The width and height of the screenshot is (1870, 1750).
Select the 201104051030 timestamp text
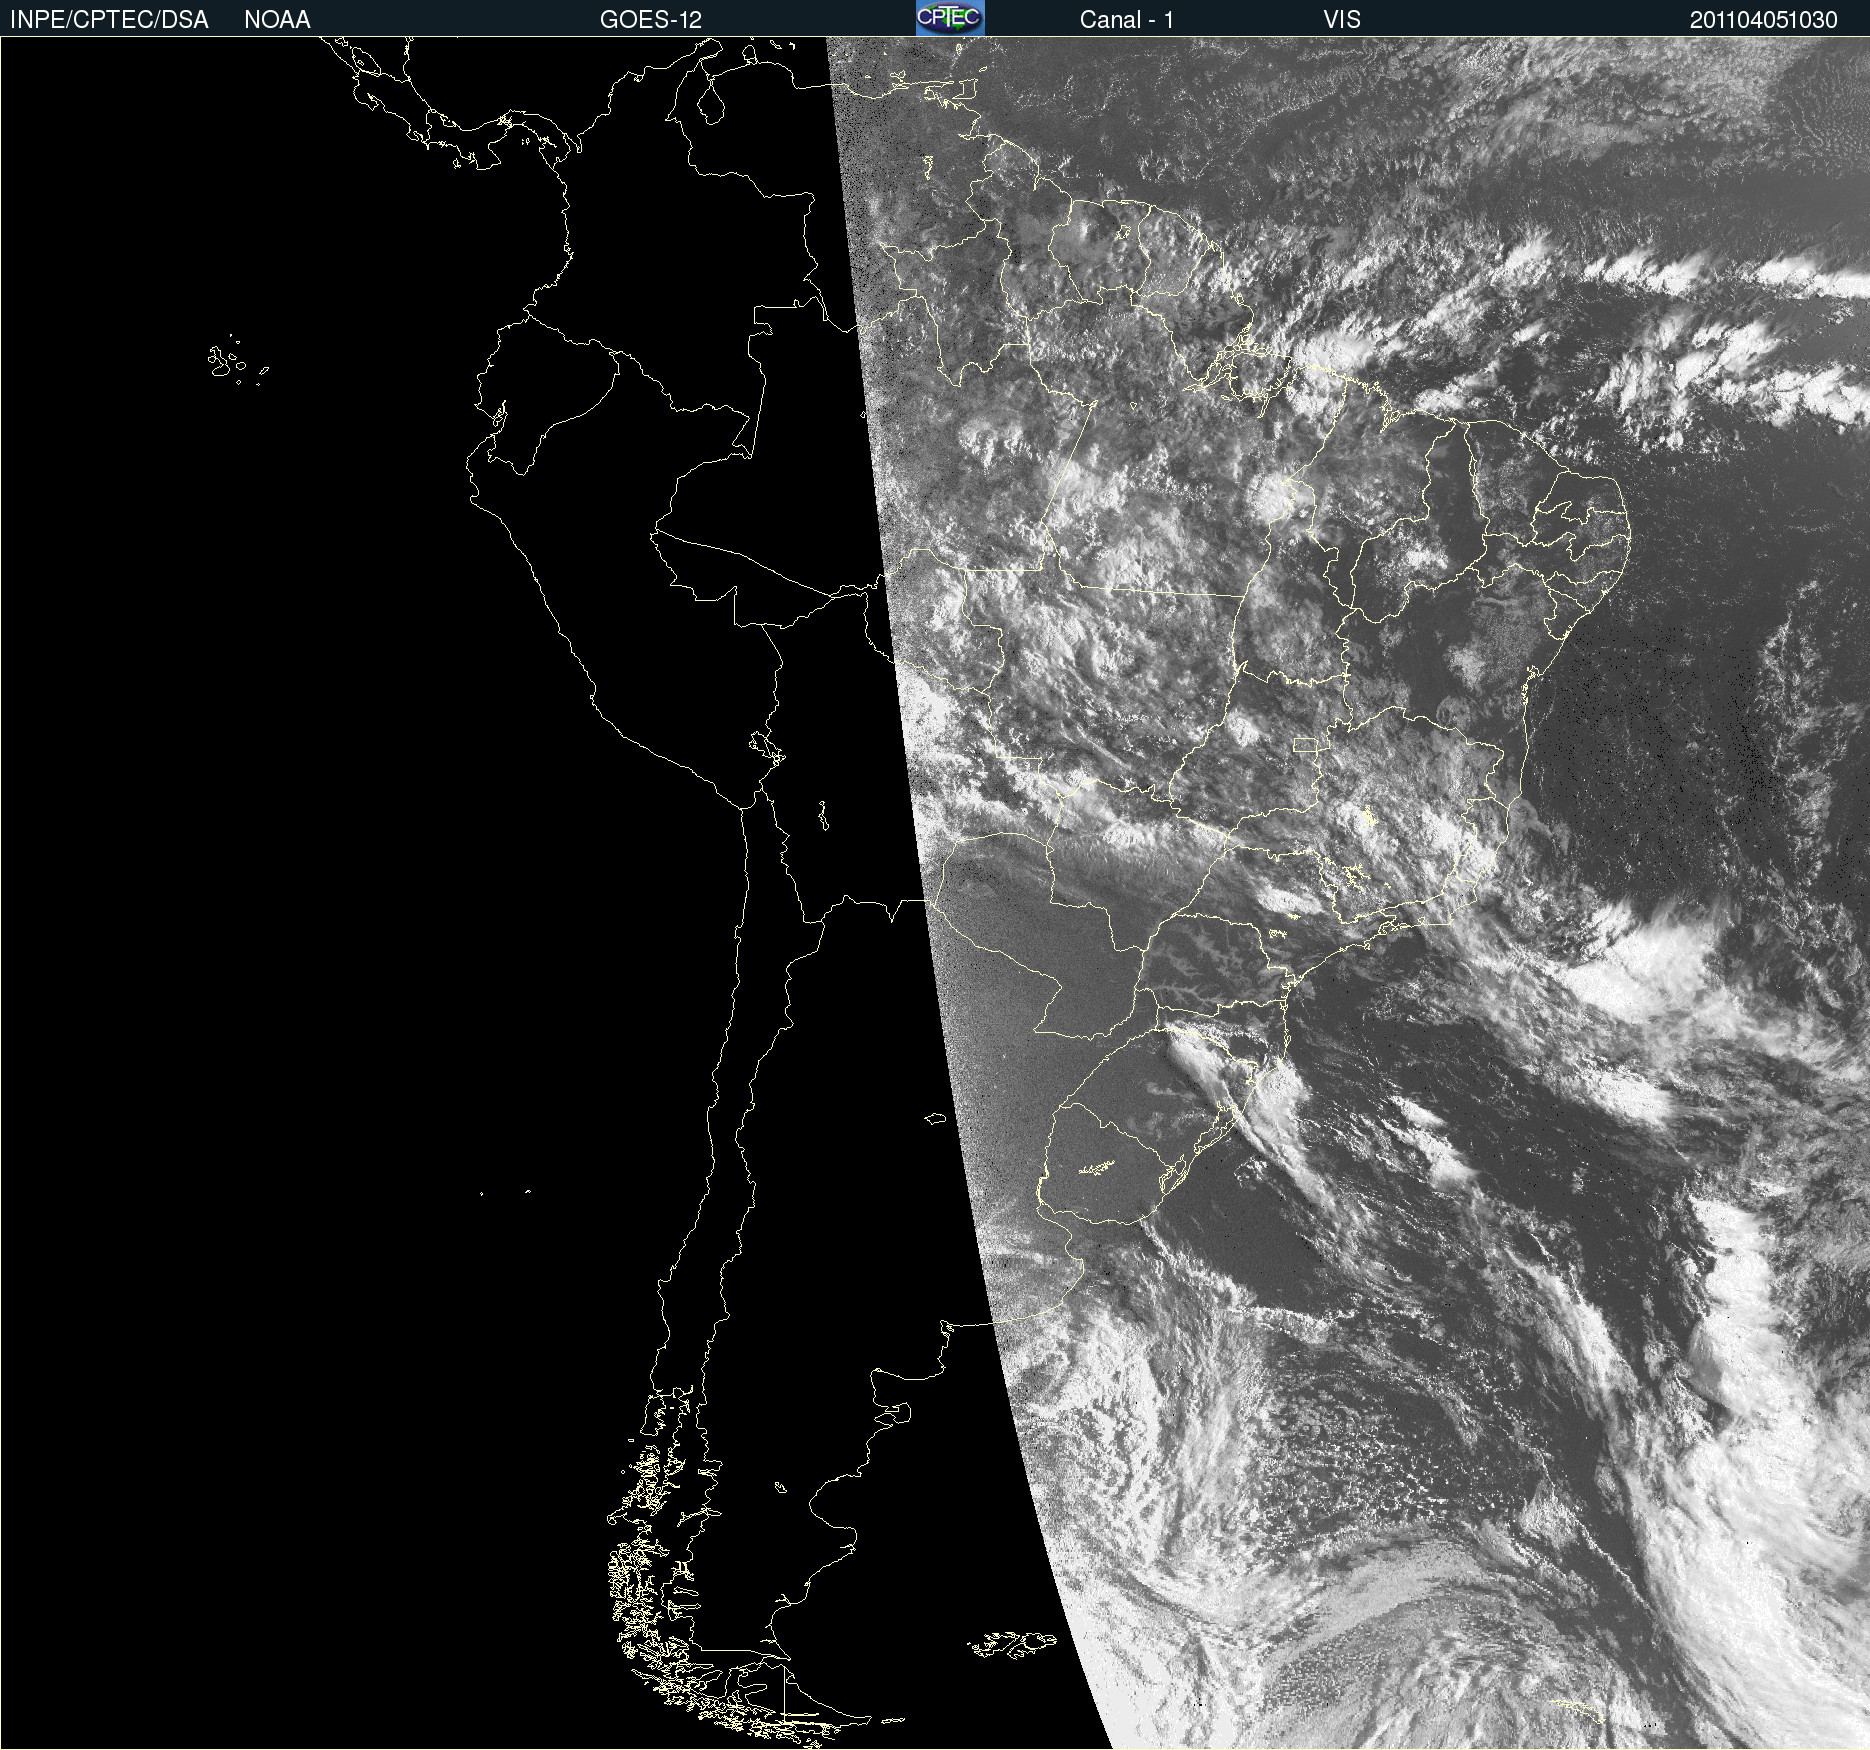click(1764, 20)
